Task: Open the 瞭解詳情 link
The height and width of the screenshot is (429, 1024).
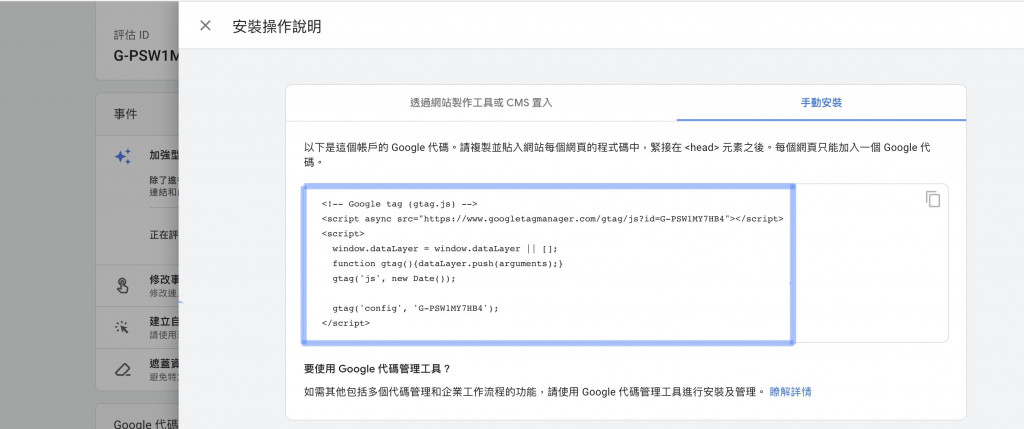Action: [x=790, y=392]
